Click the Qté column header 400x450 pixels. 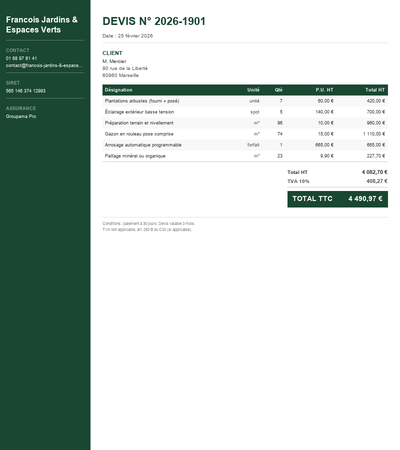279,90
